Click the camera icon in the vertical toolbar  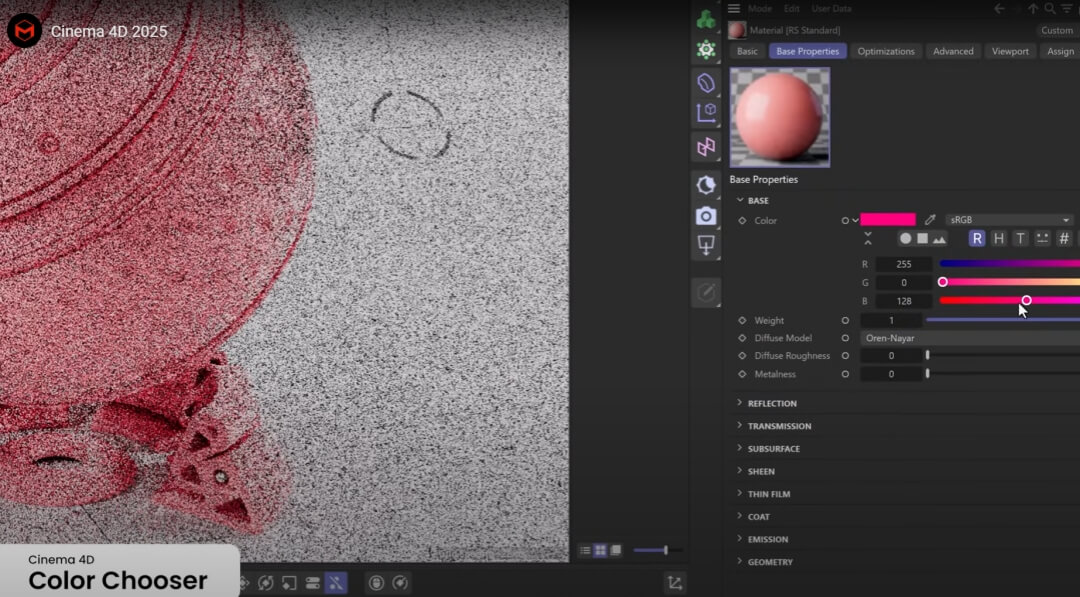click(706, 216)
